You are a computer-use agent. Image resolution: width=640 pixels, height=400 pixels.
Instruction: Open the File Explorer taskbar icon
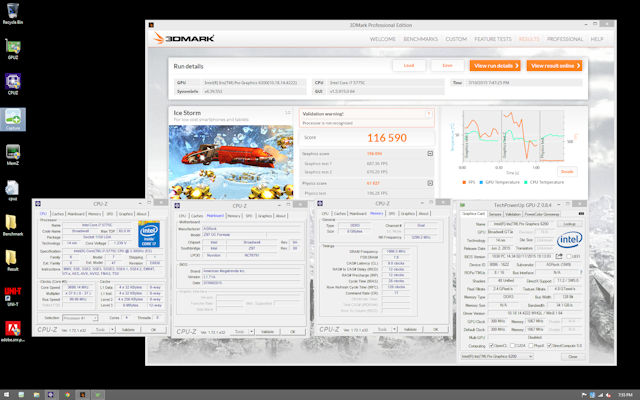point(36,395)
